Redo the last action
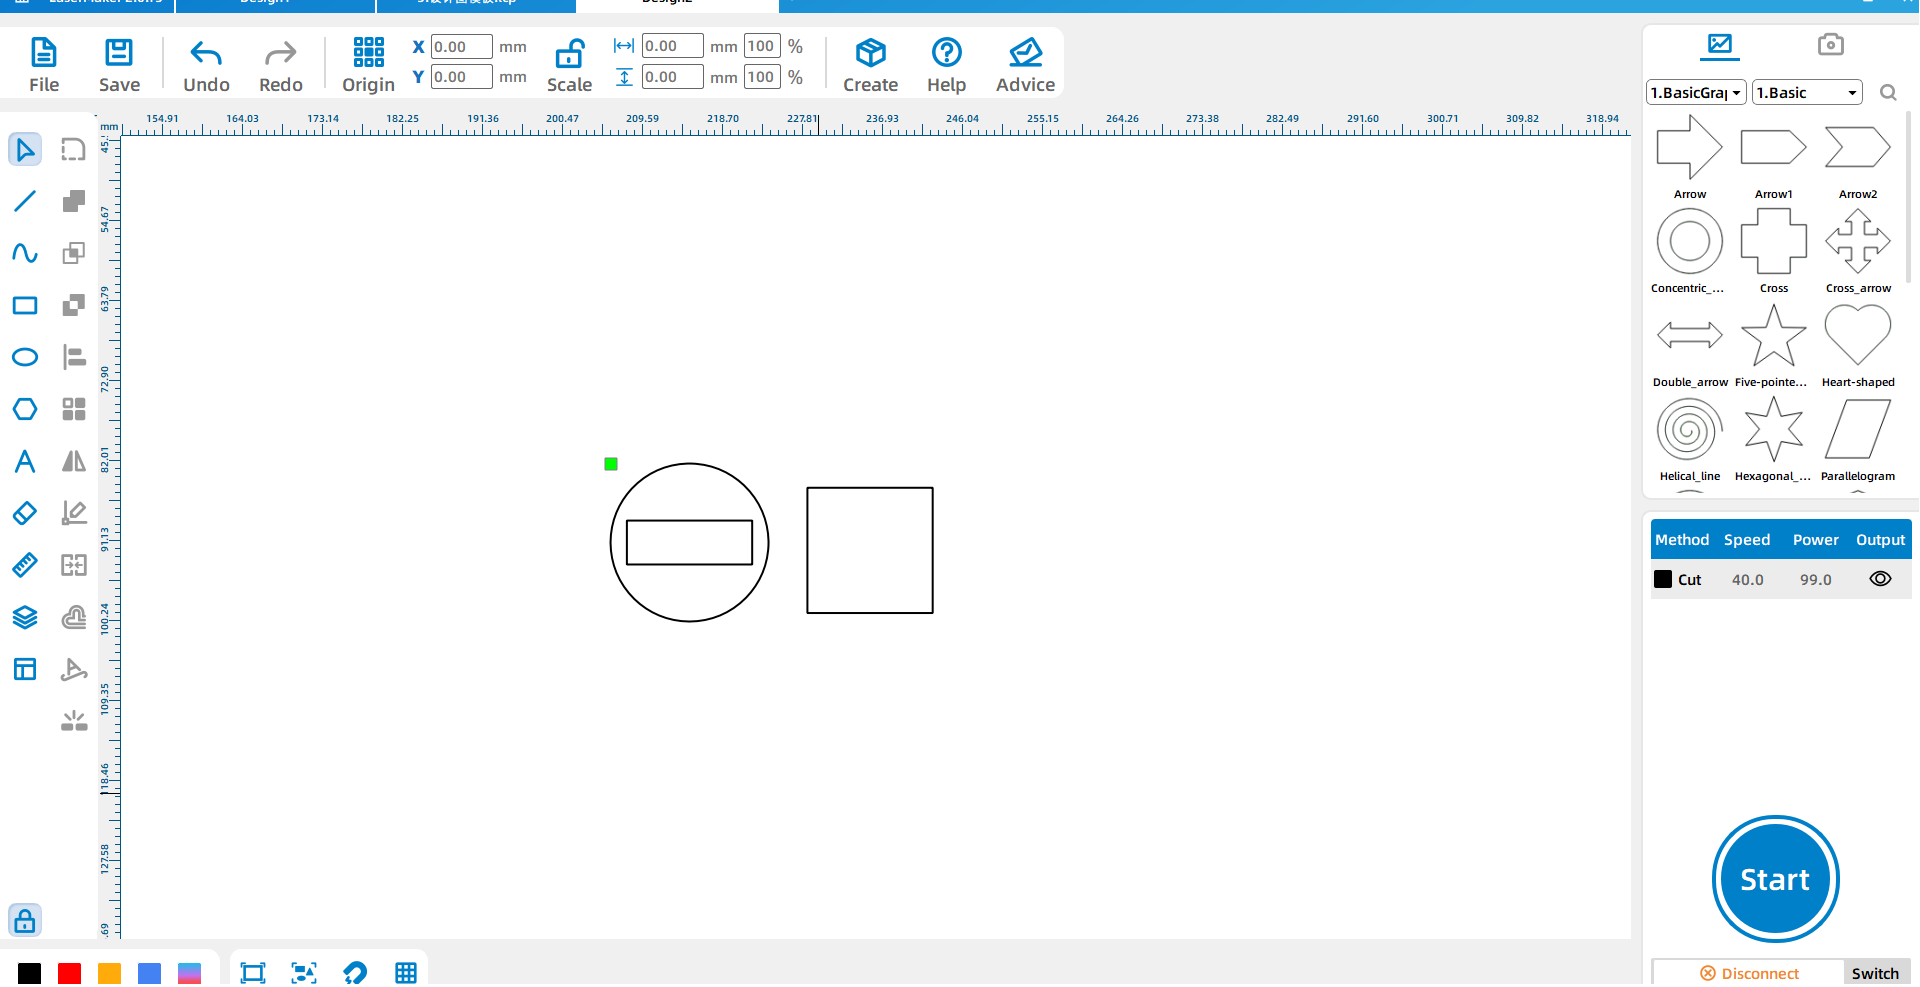 click(x=280, y=53)
